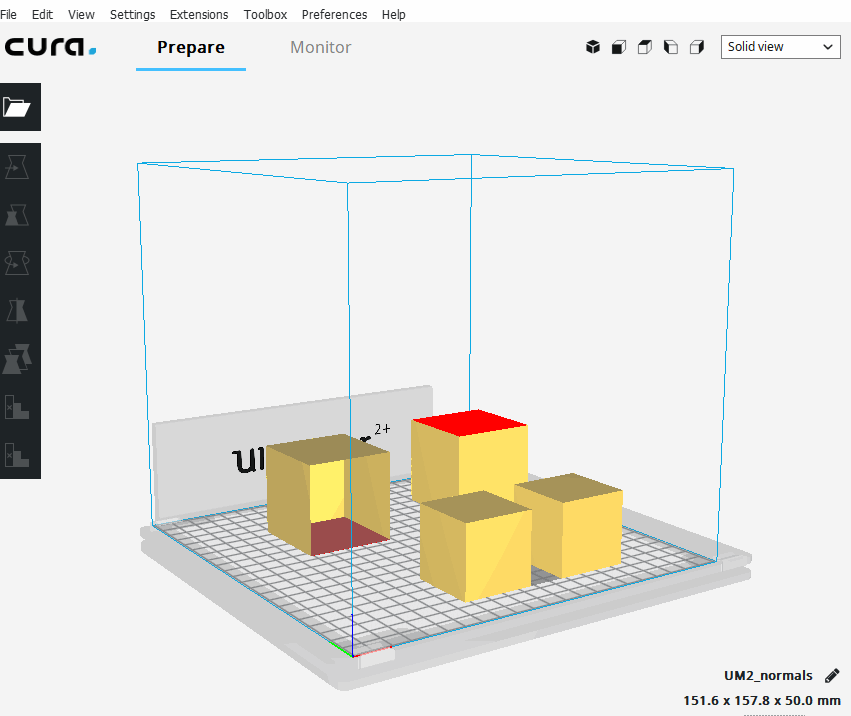
Task: Click the UM2_normals job name
Action: 767,675
